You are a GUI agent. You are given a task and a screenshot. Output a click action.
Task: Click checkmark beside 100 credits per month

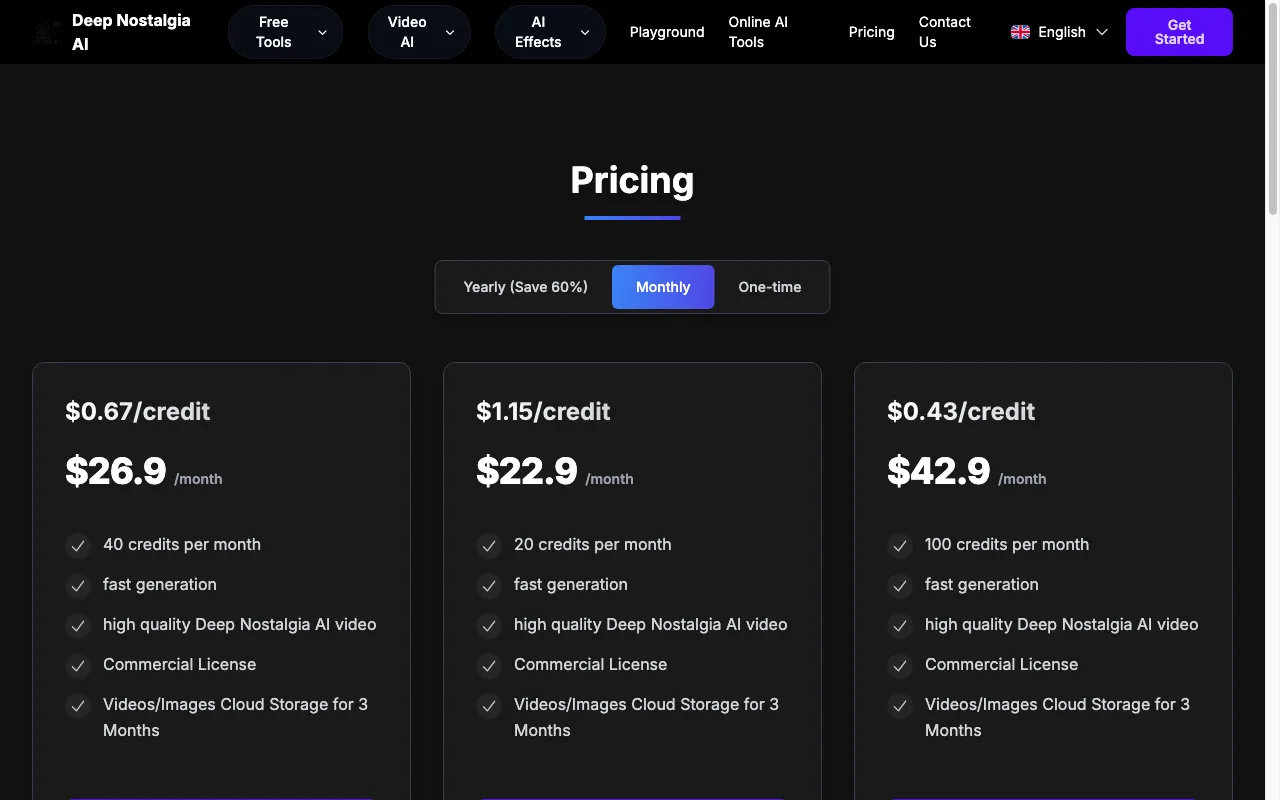pos(900,545)
